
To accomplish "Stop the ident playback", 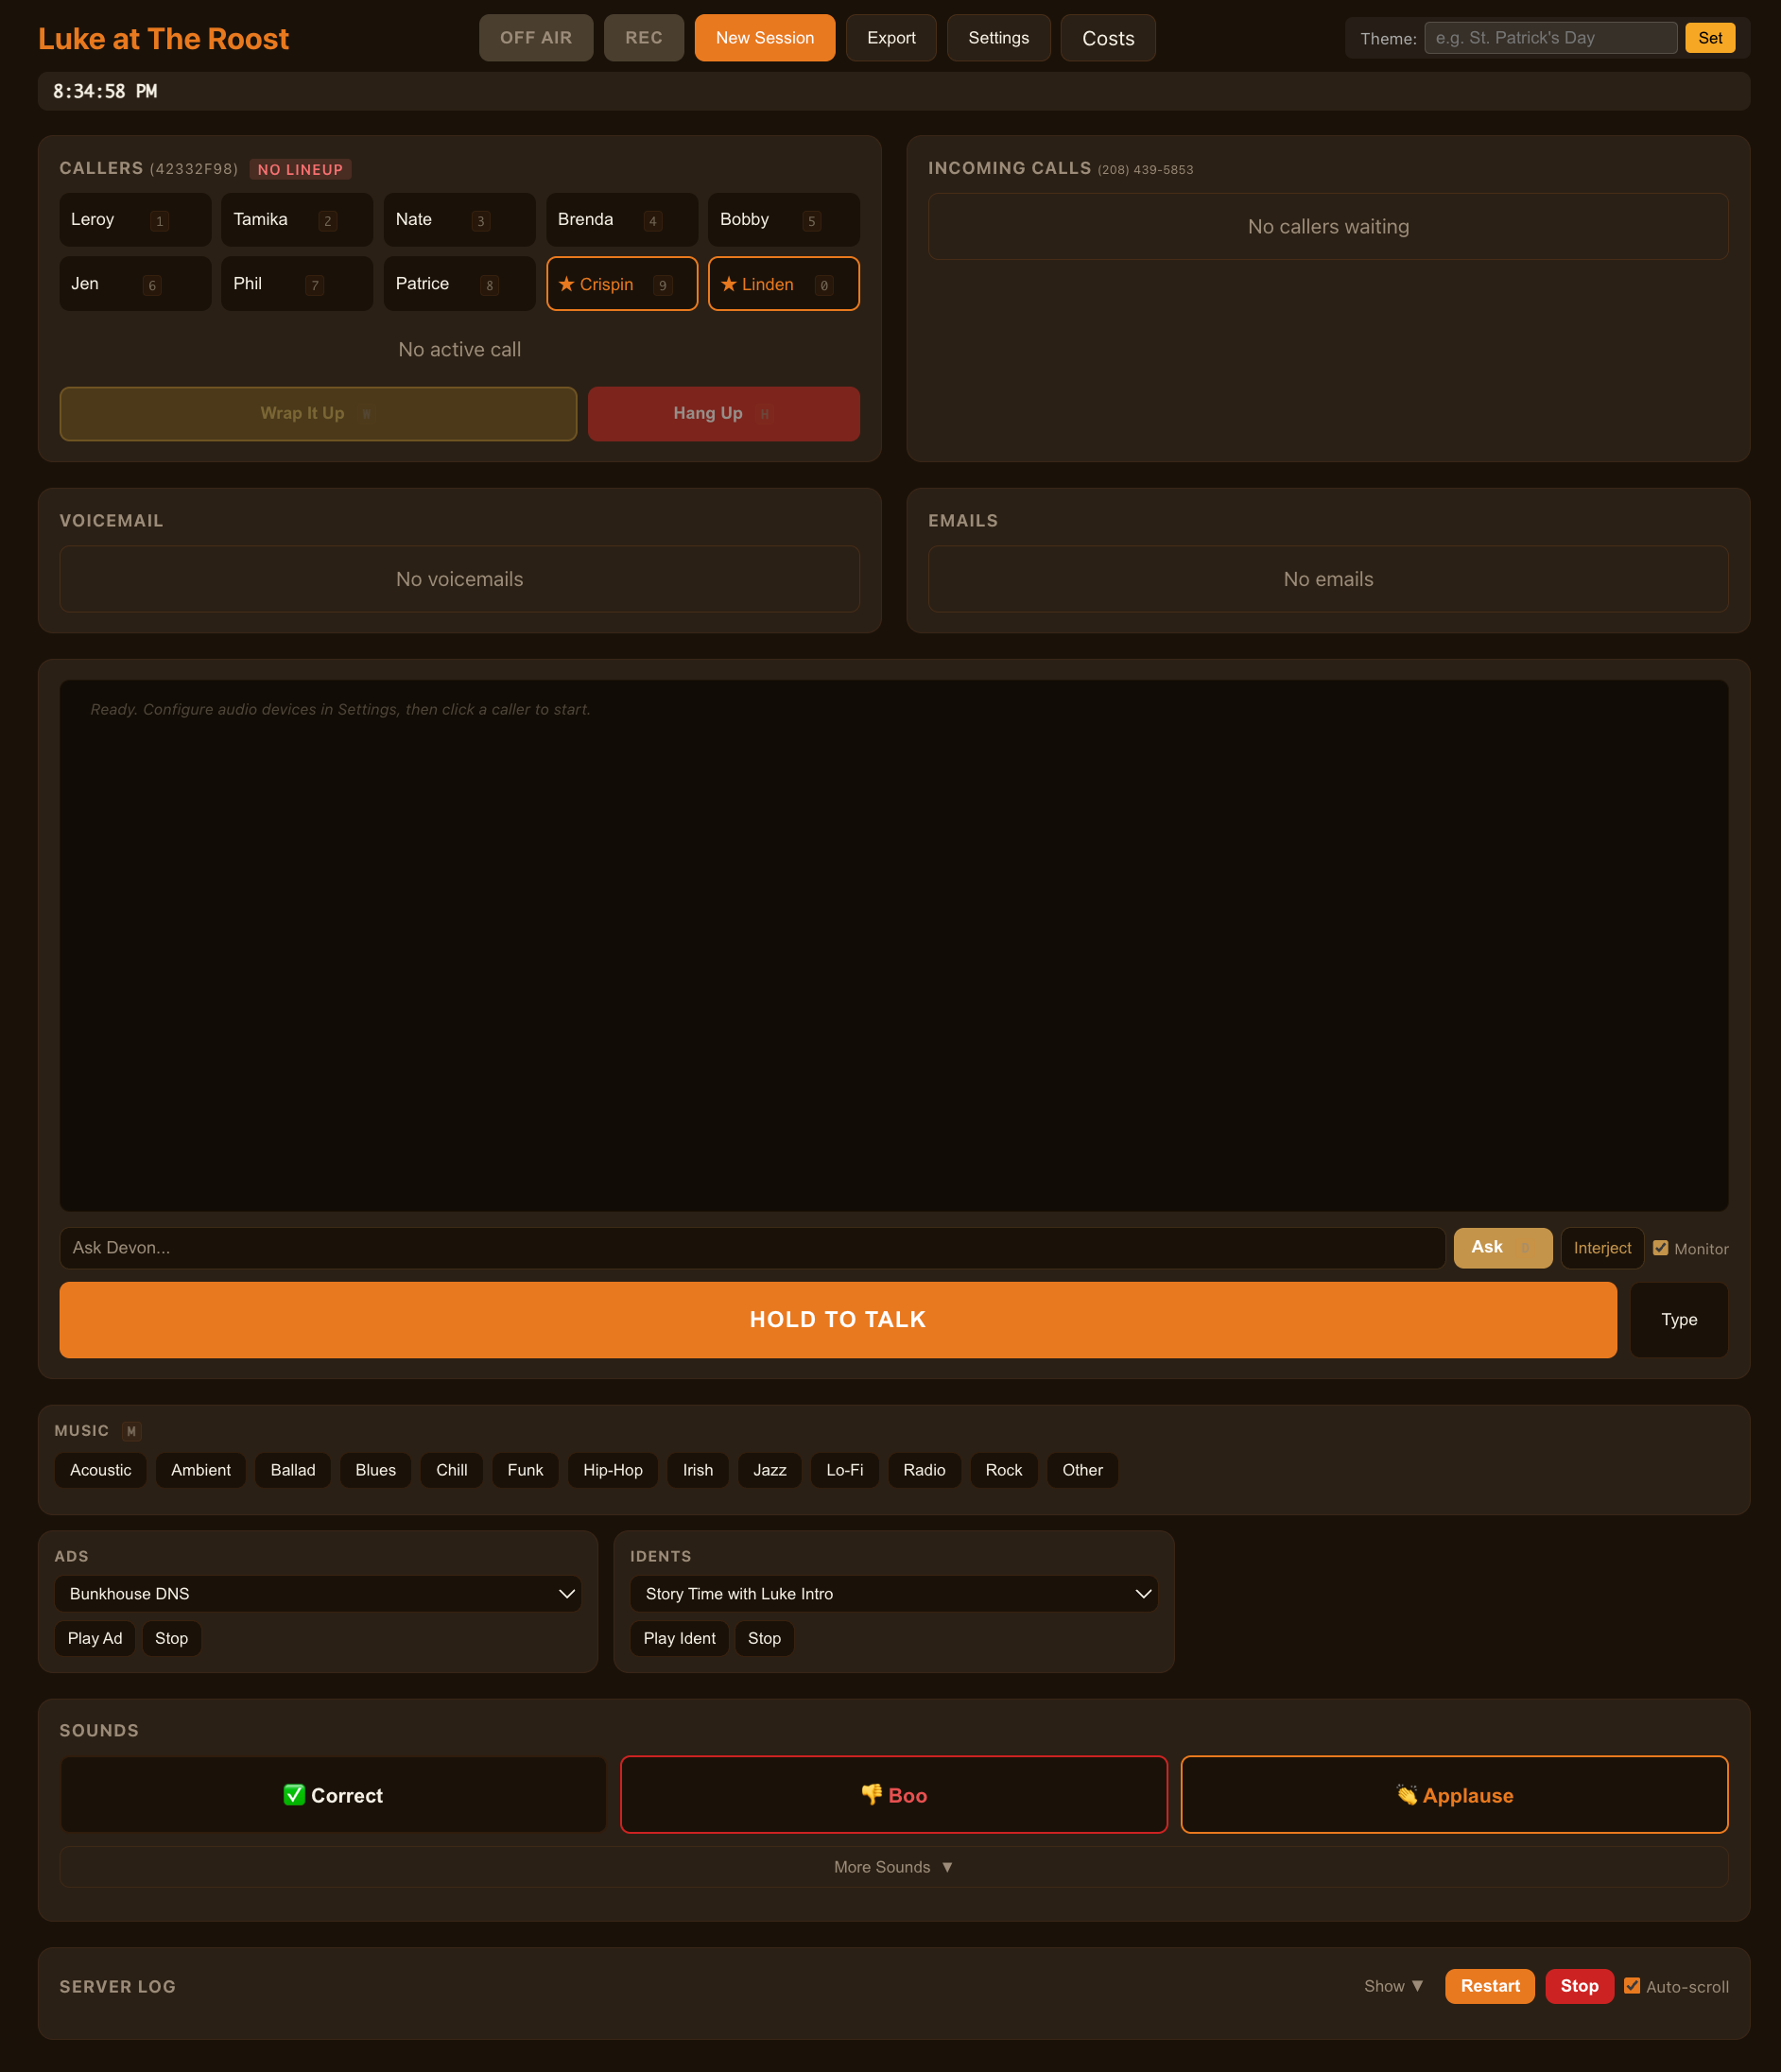I will (764, 1638).
